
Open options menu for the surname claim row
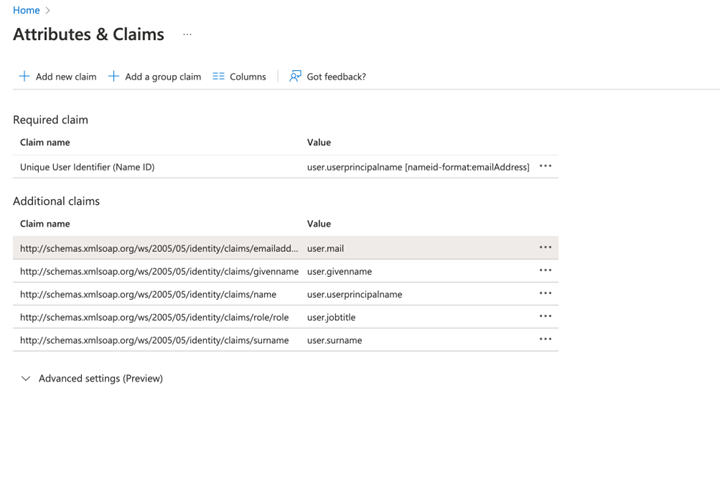[545, 340]
